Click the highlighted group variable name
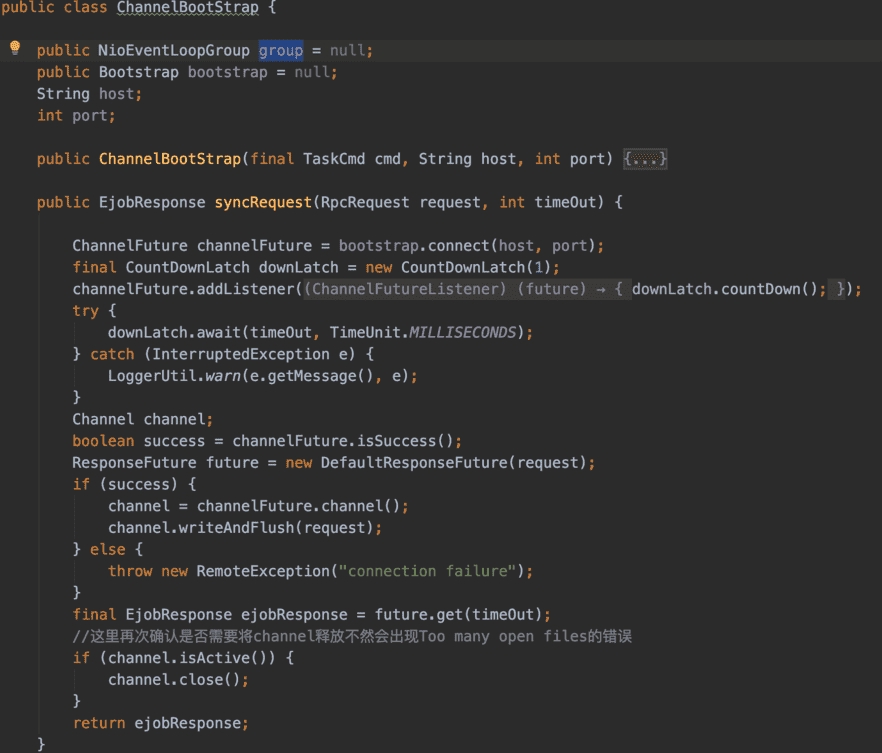Screen dimensions: 882x753 (x=280, y=50)
